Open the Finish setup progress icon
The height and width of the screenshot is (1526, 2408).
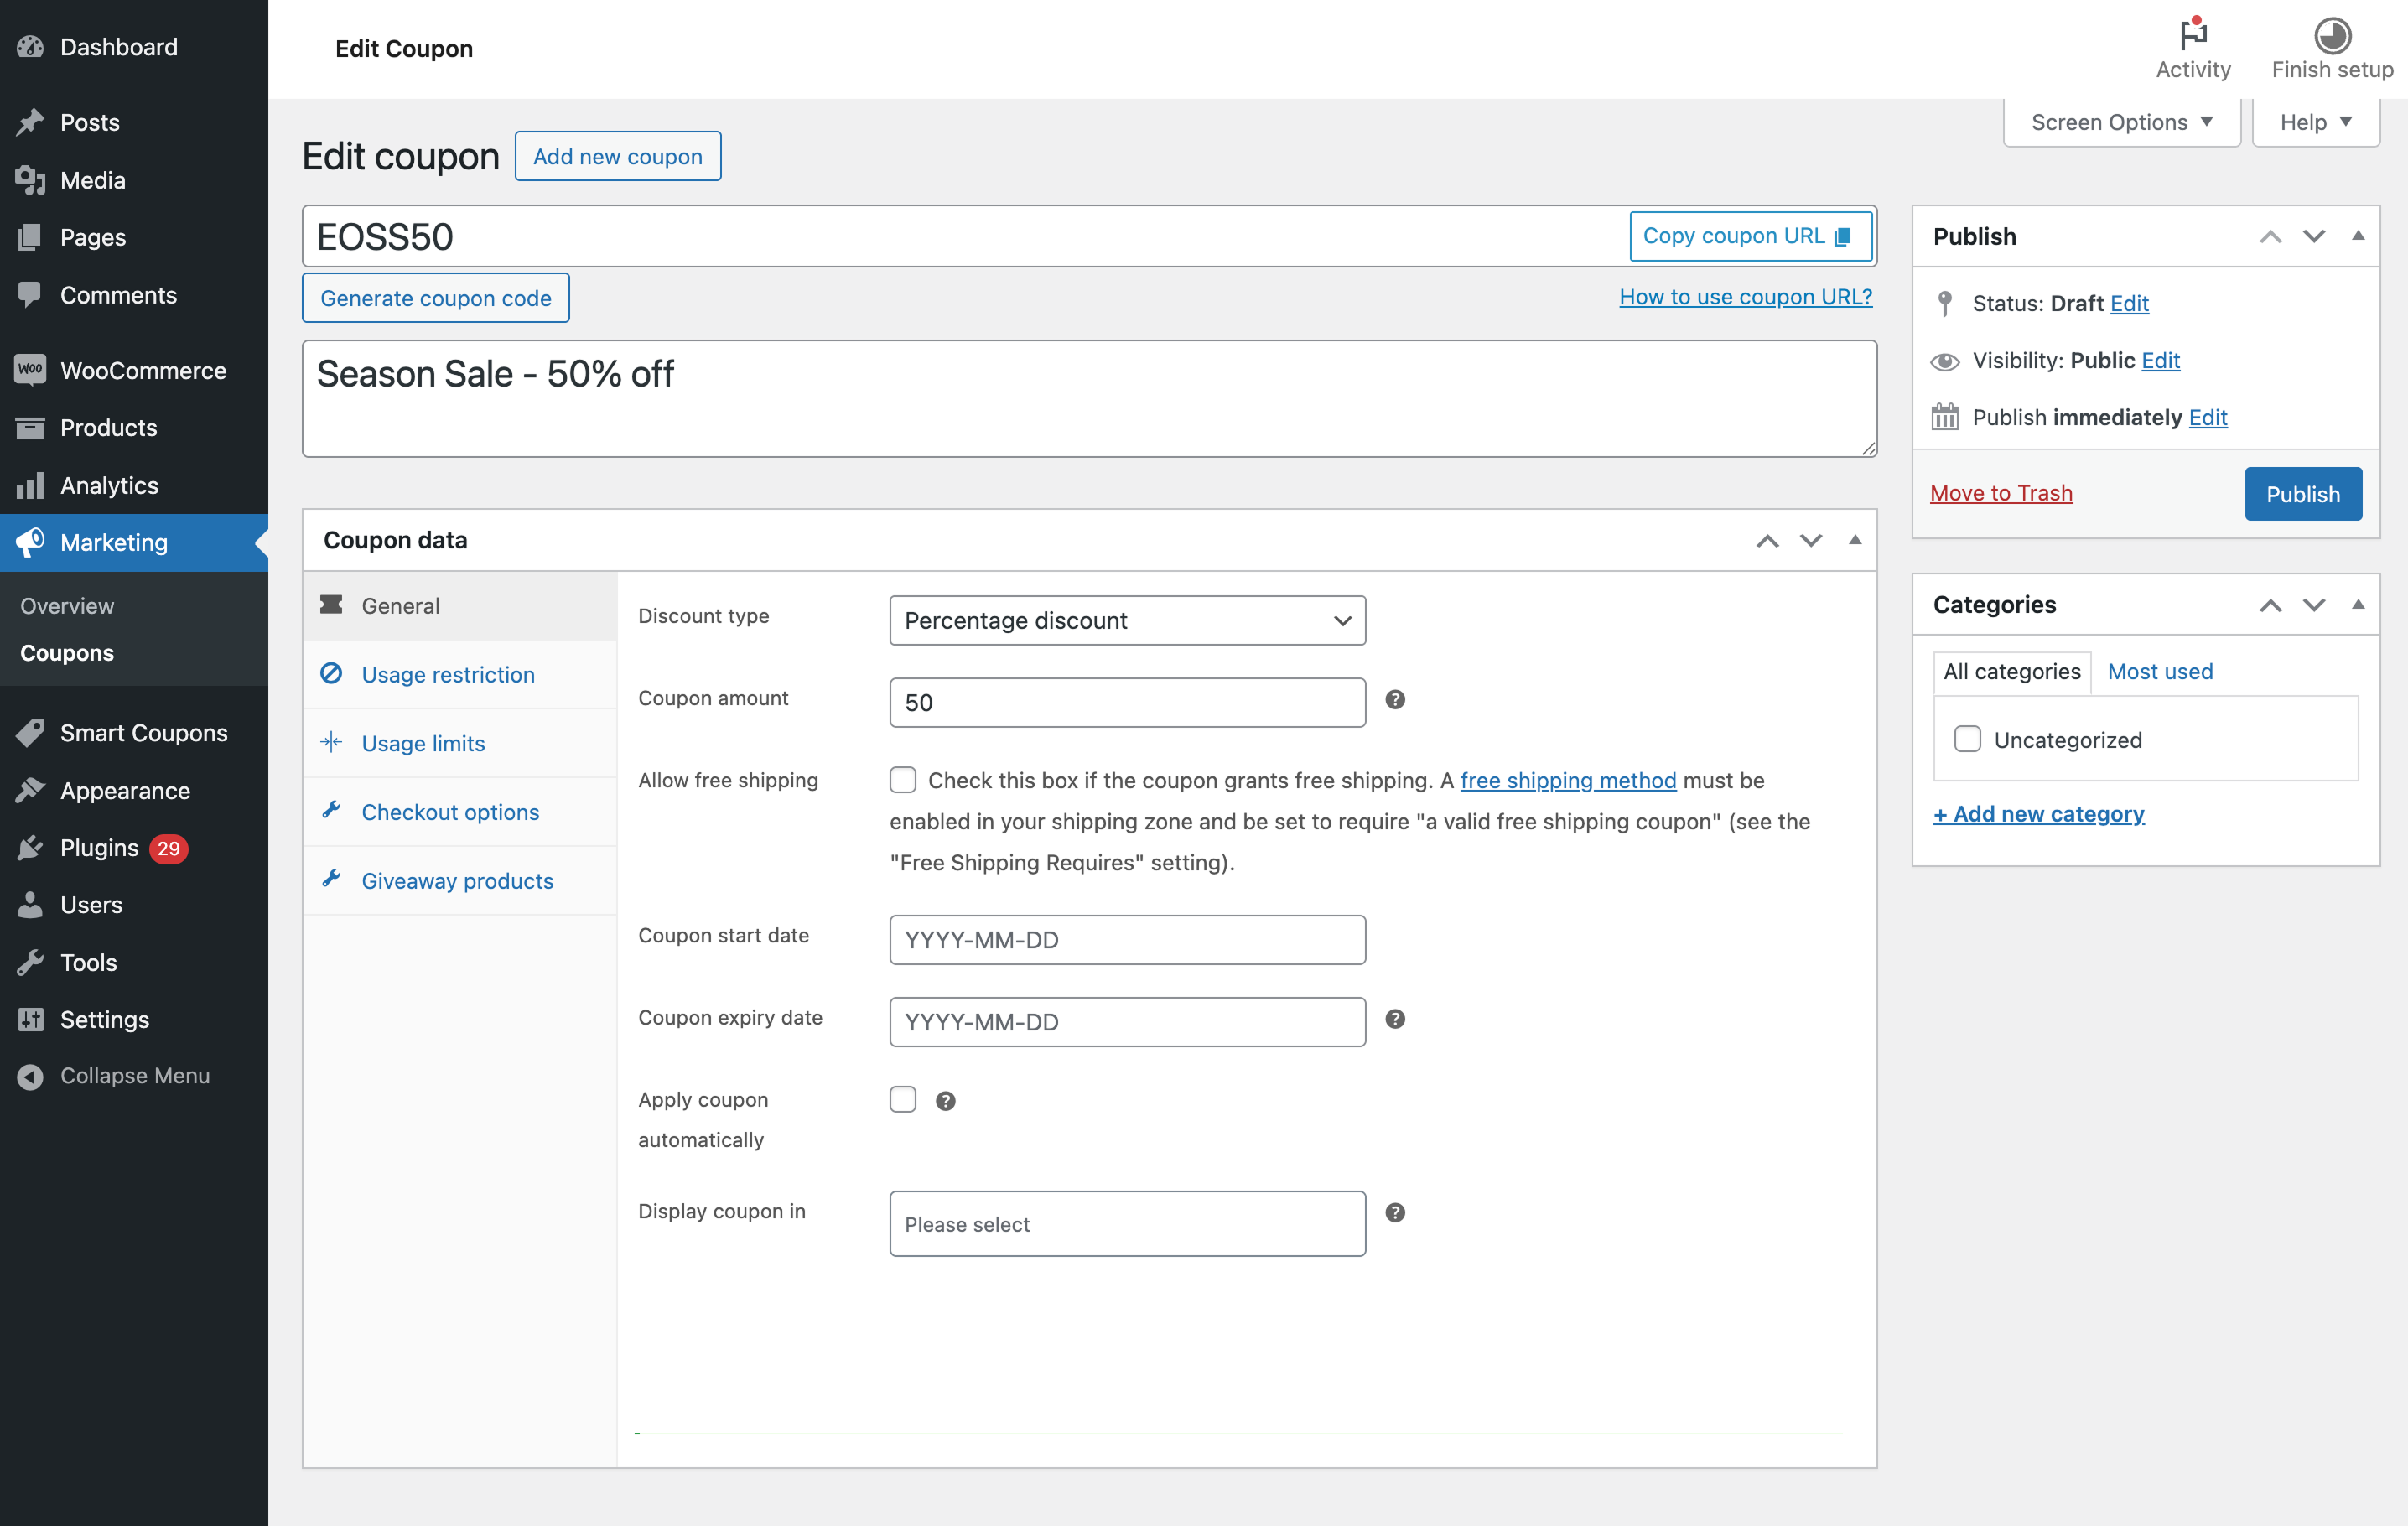[2332, 36]
